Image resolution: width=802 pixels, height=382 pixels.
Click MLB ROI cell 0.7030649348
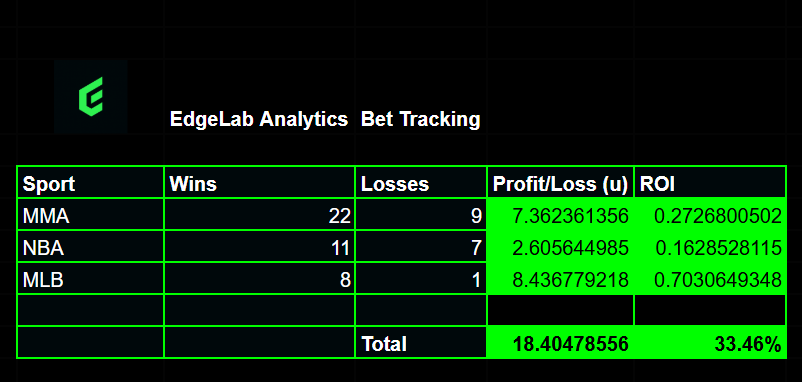click(710, 279)
